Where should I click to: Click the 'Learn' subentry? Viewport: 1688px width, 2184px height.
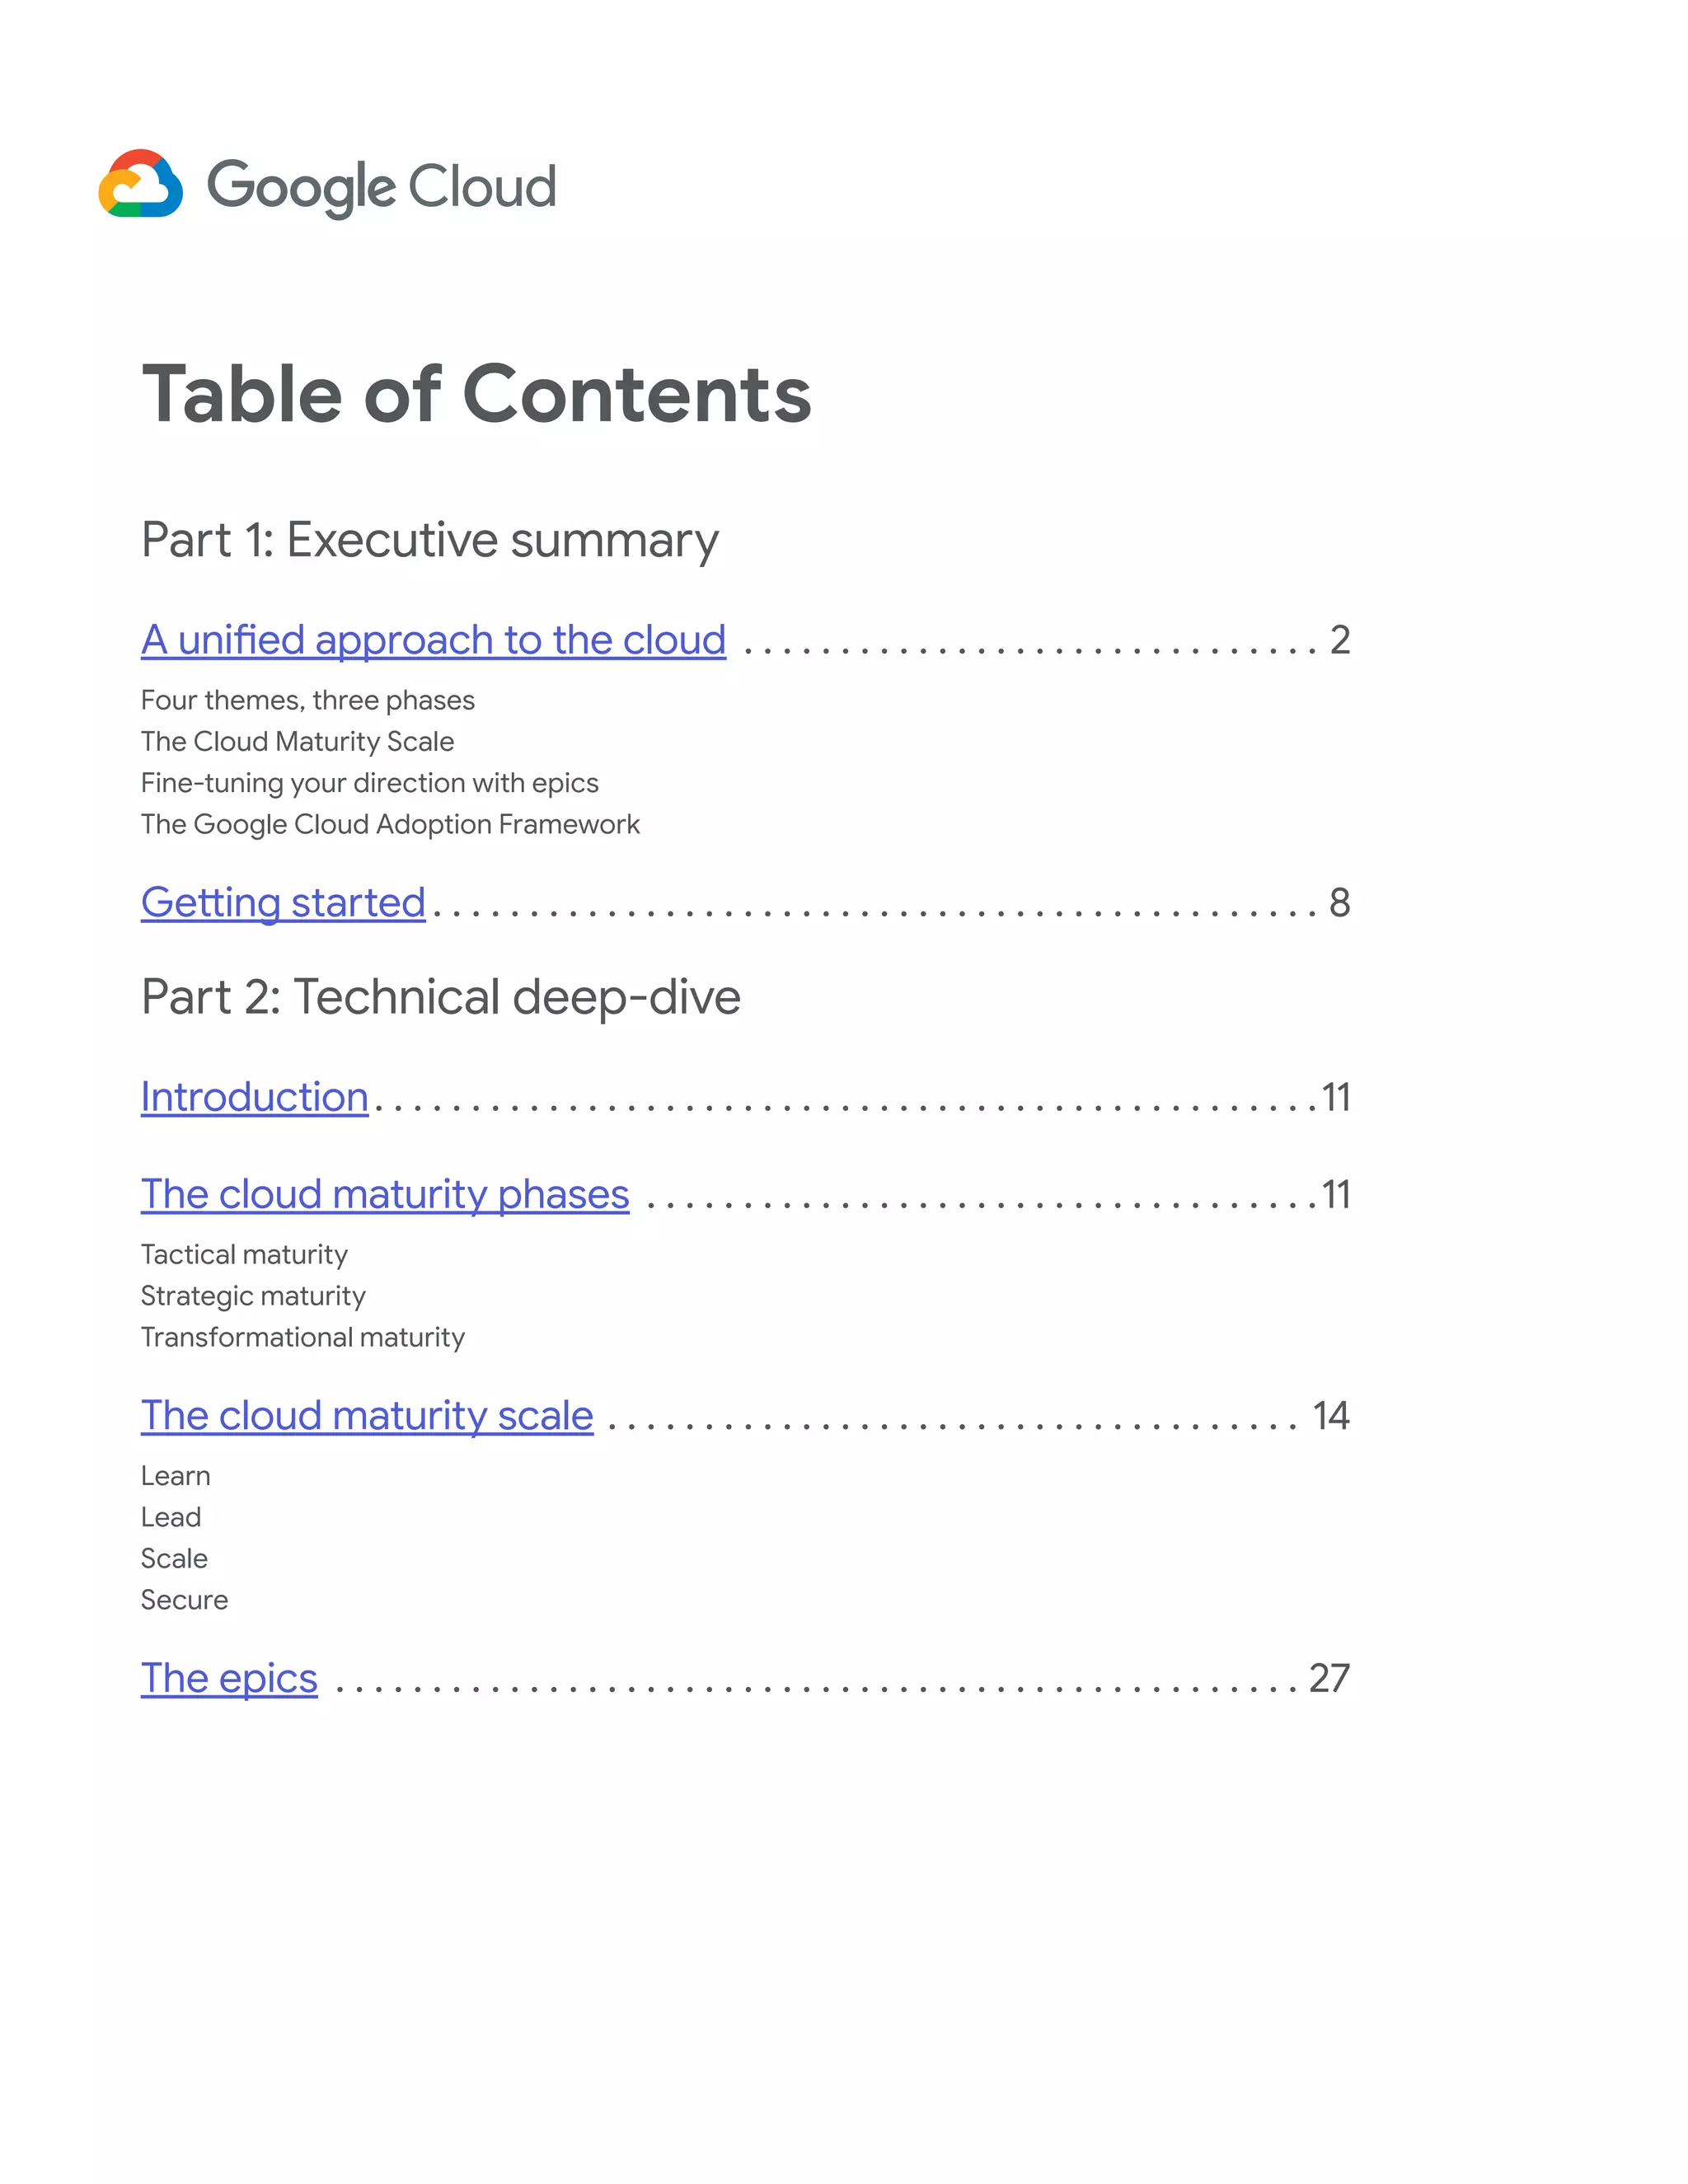(x=175, y=1476)
